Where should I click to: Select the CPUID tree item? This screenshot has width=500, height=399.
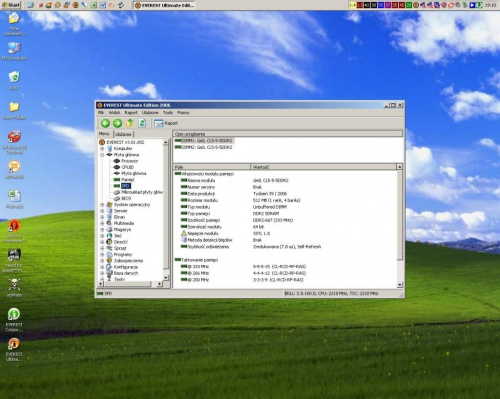tap(128, 167)
